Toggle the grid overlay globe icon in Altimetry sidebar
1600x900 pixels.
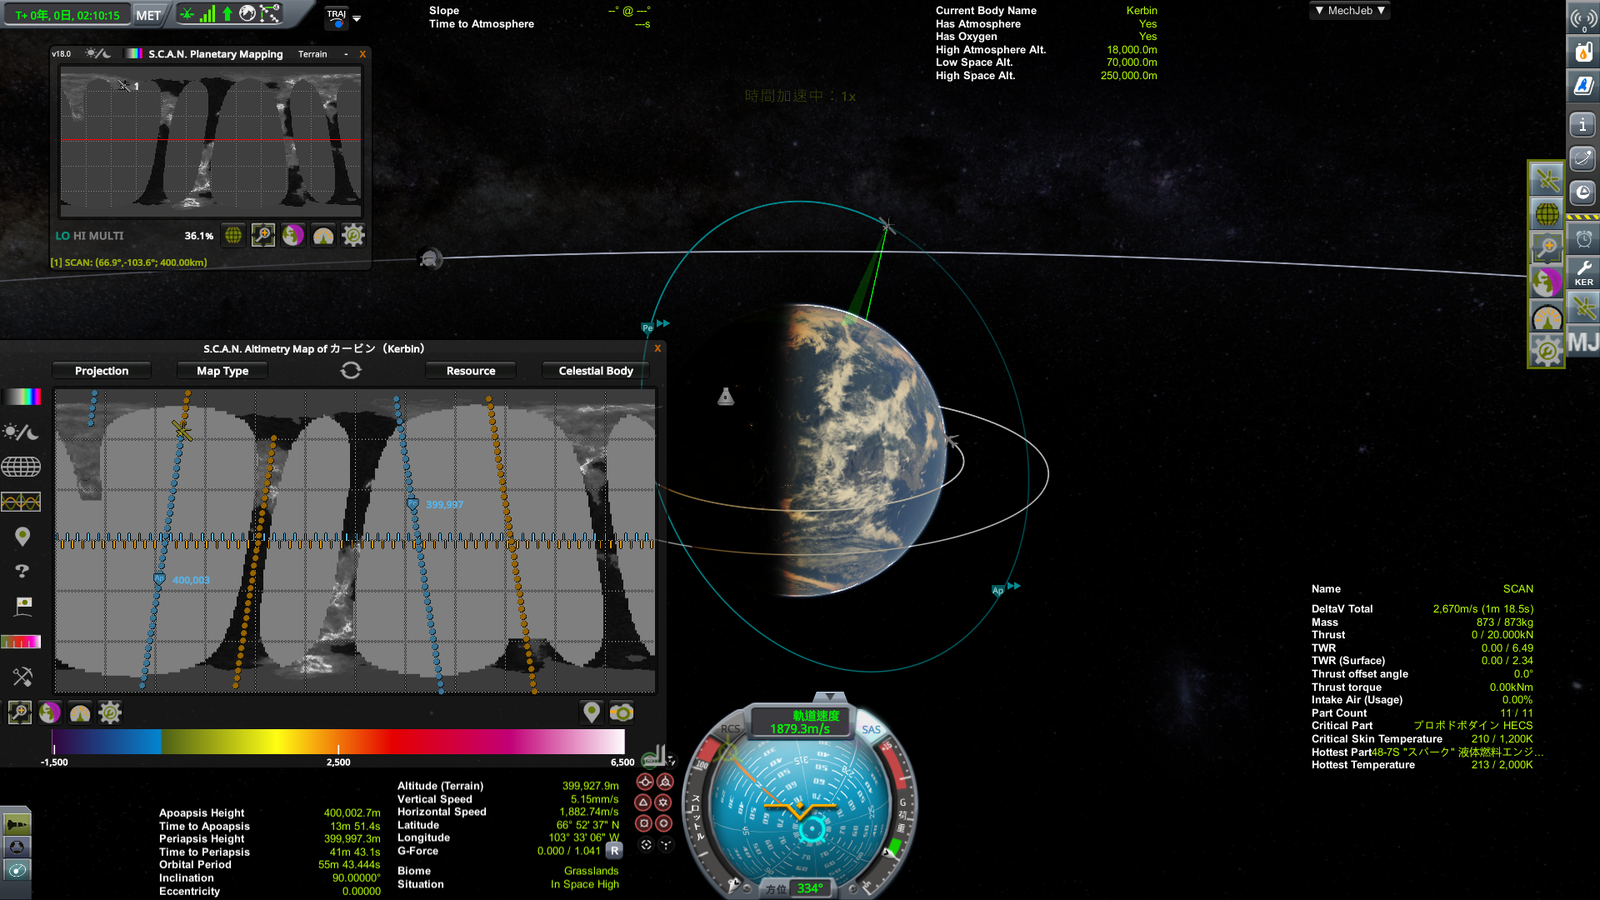(21, 467)
